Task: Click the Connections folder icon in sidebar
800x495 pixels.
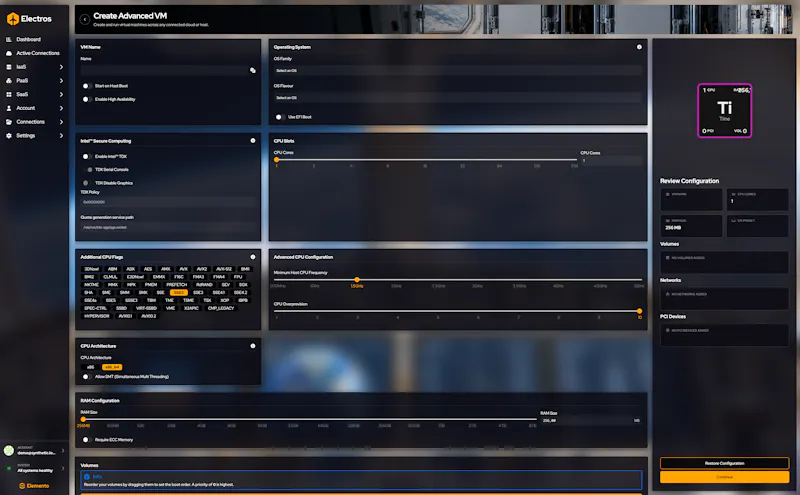Action: 9,122
